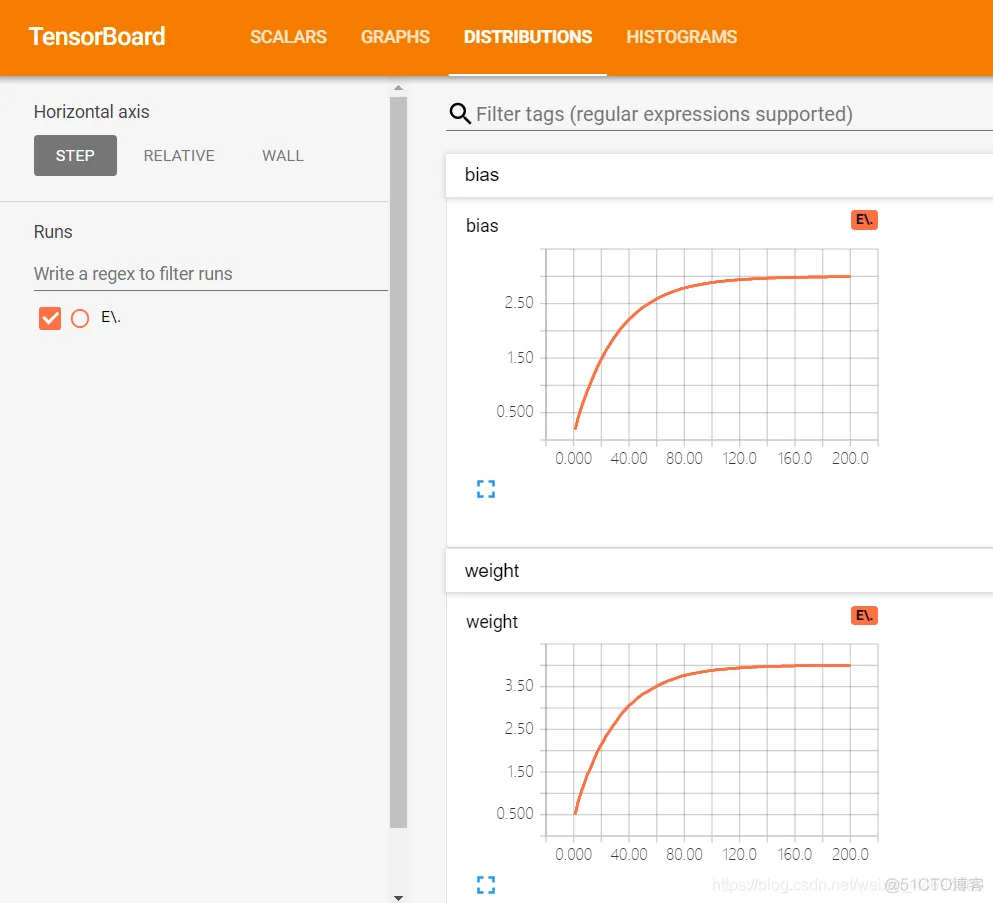Image resolution: width=993 pixels, height=903 pixels.
Task: Click the Runs heading text
Action: (x=53, y=232)
